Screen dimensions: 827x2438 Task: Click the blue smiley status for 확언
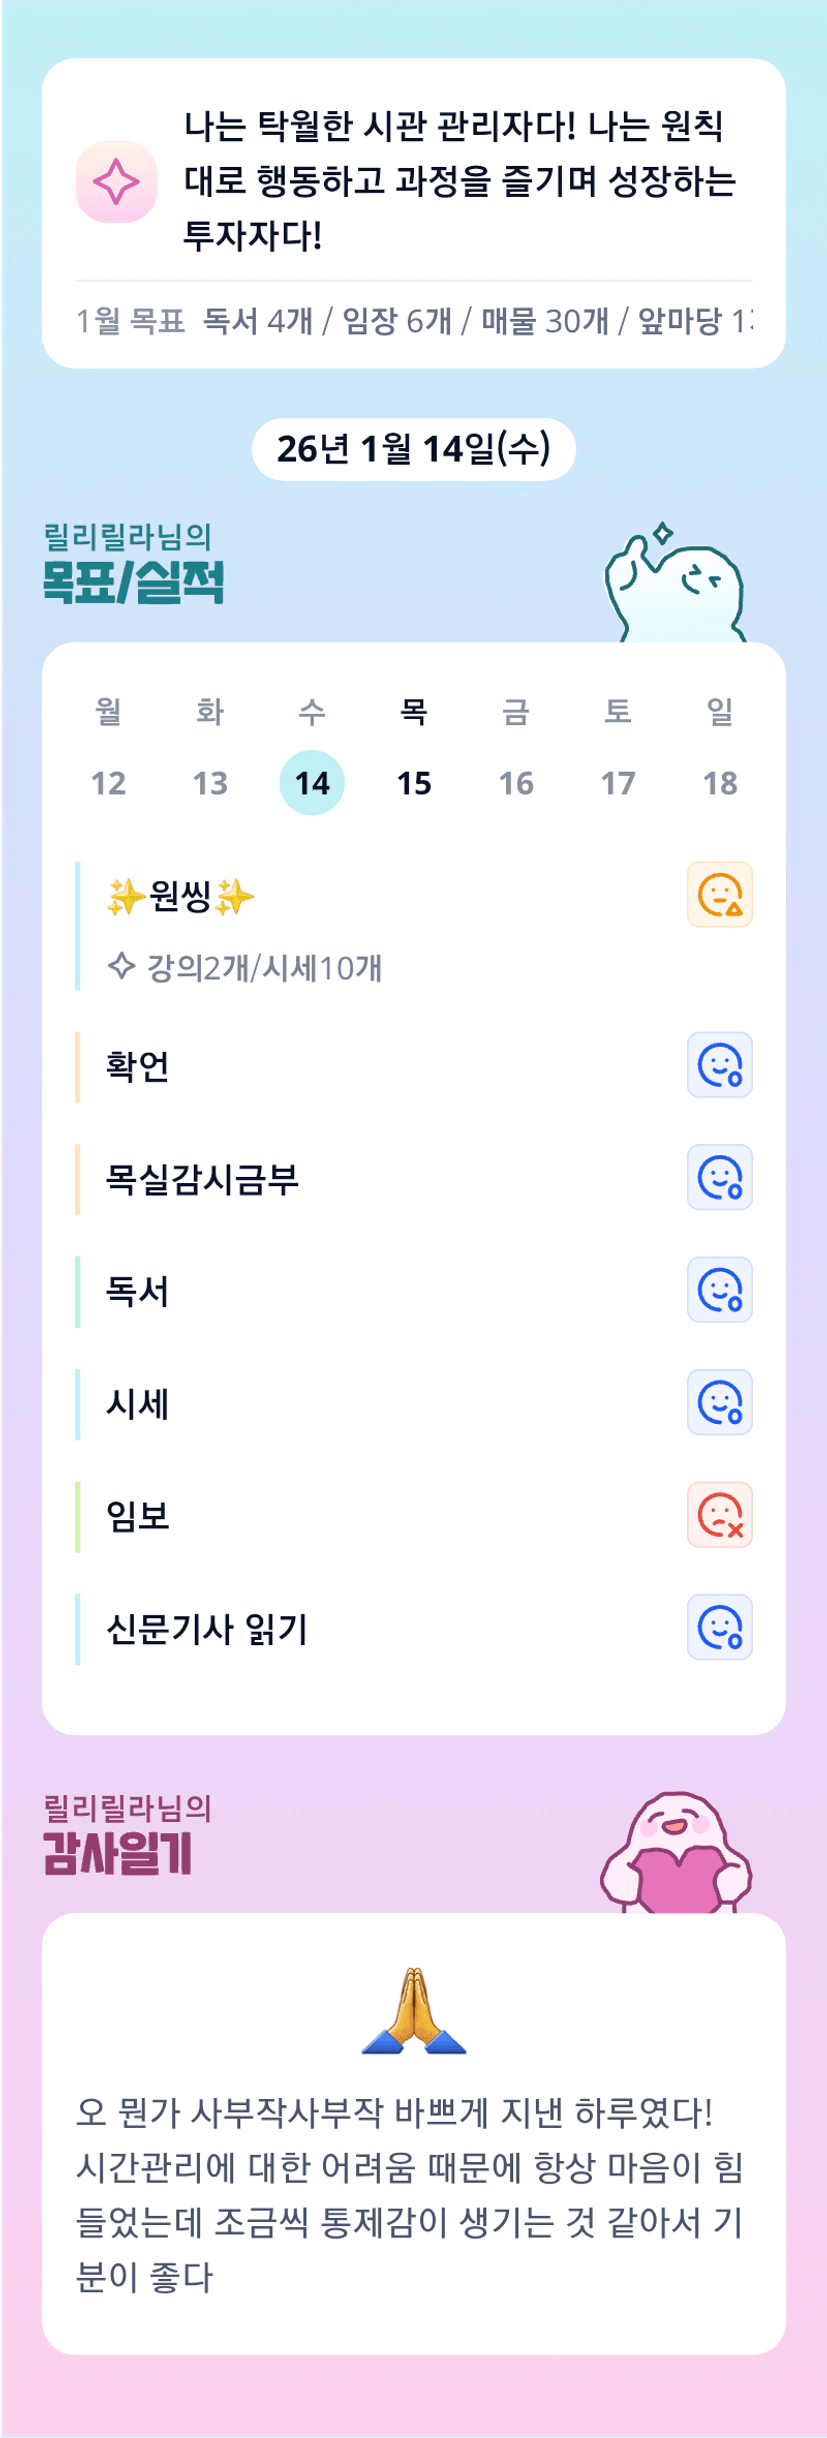[x=719, y=1065]
